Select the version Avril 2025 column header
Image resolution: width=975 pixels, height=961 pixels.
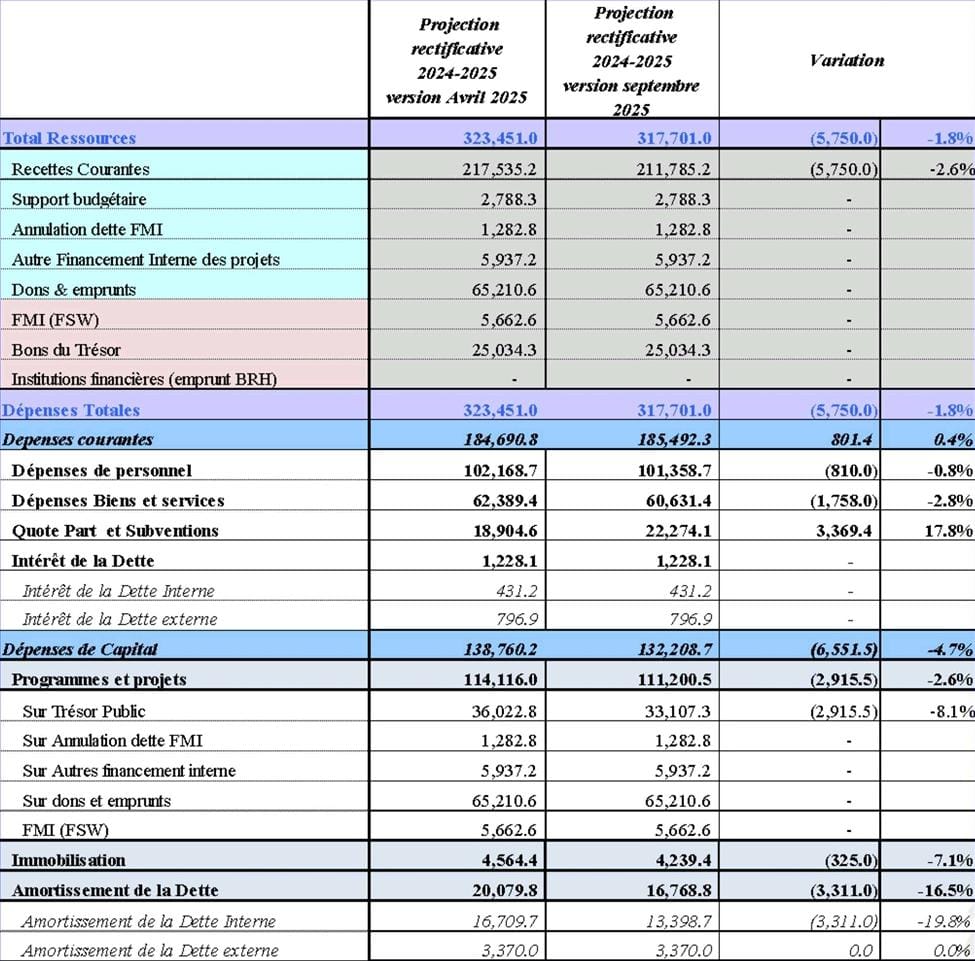point(457,61)
